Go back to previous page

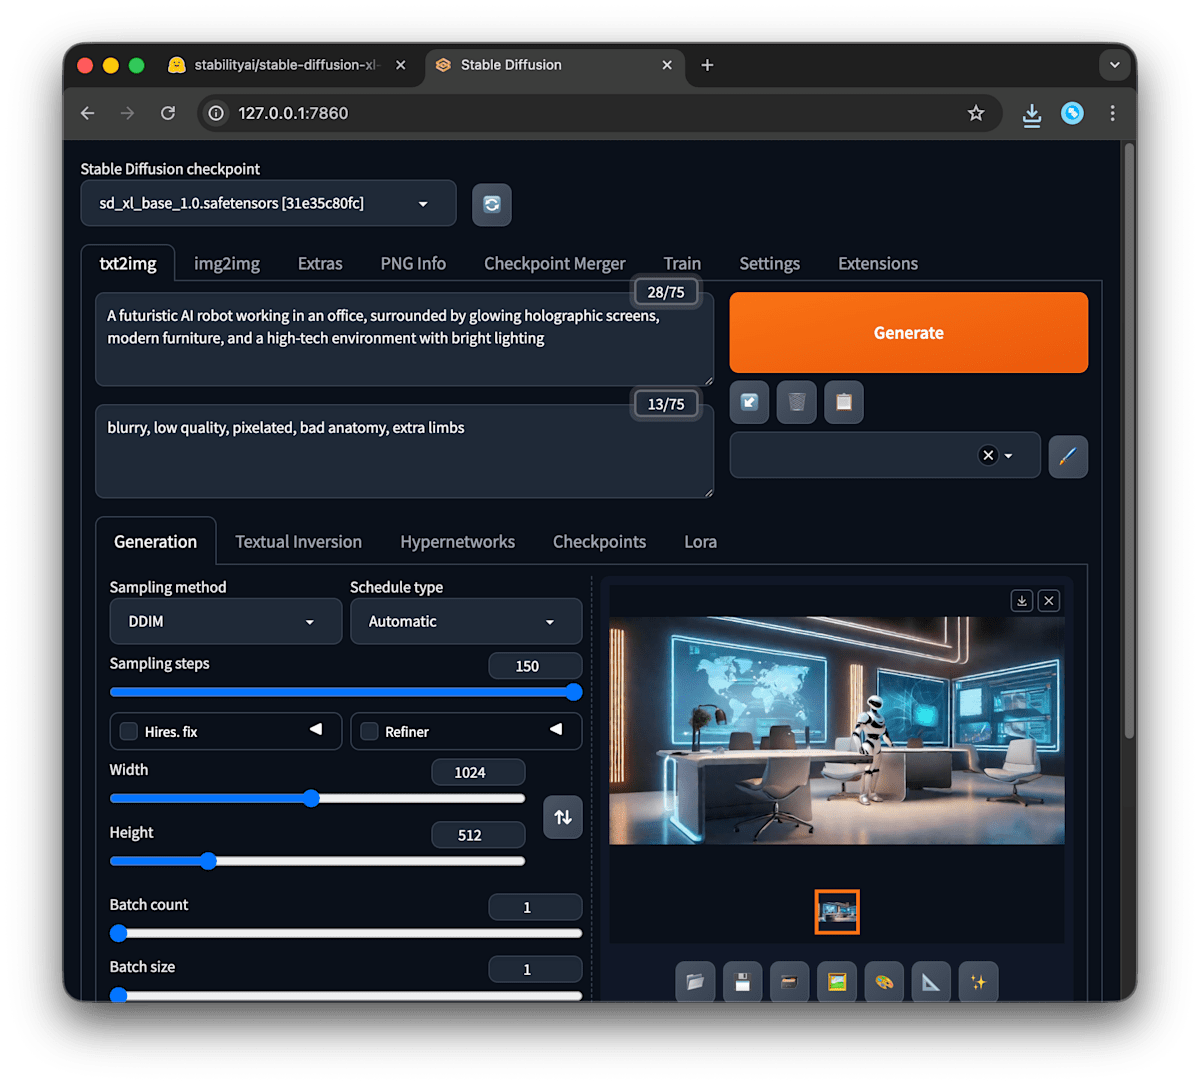point(88,113)
